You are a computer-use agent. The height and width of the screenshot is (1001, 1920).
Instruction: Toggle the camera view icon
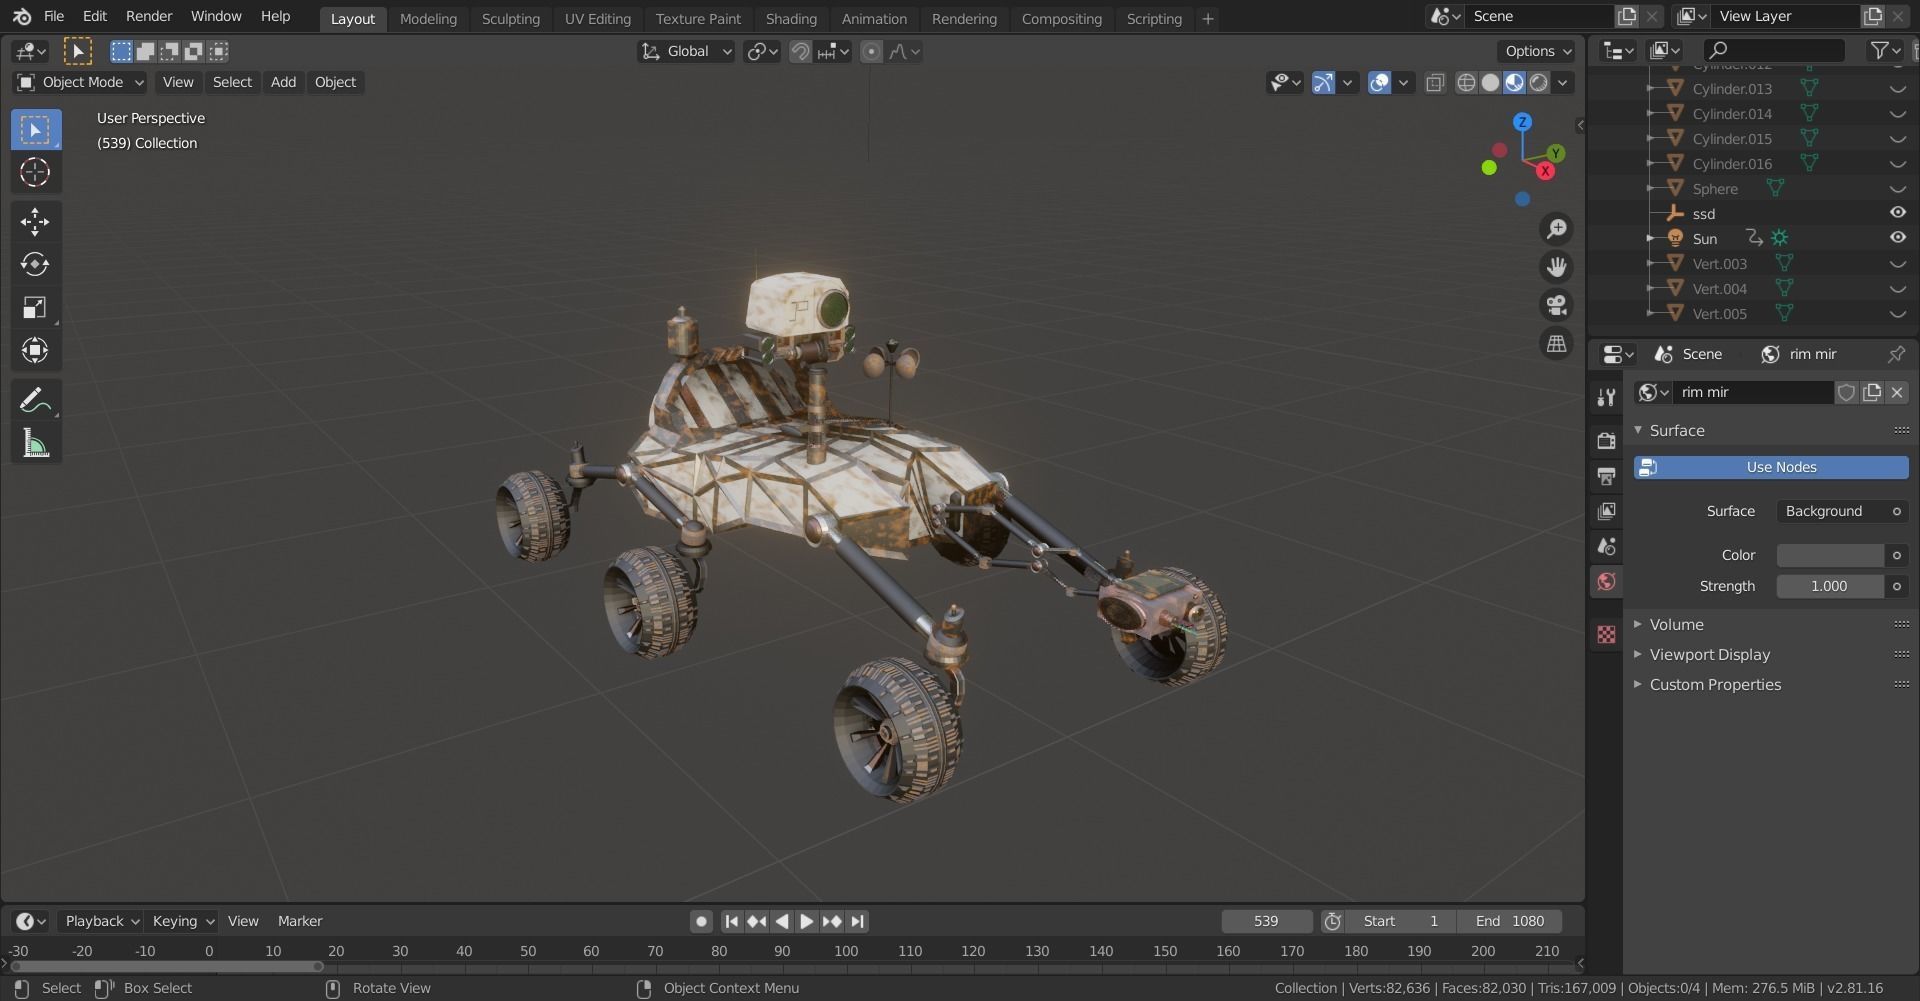click(x=1556, y=305)
